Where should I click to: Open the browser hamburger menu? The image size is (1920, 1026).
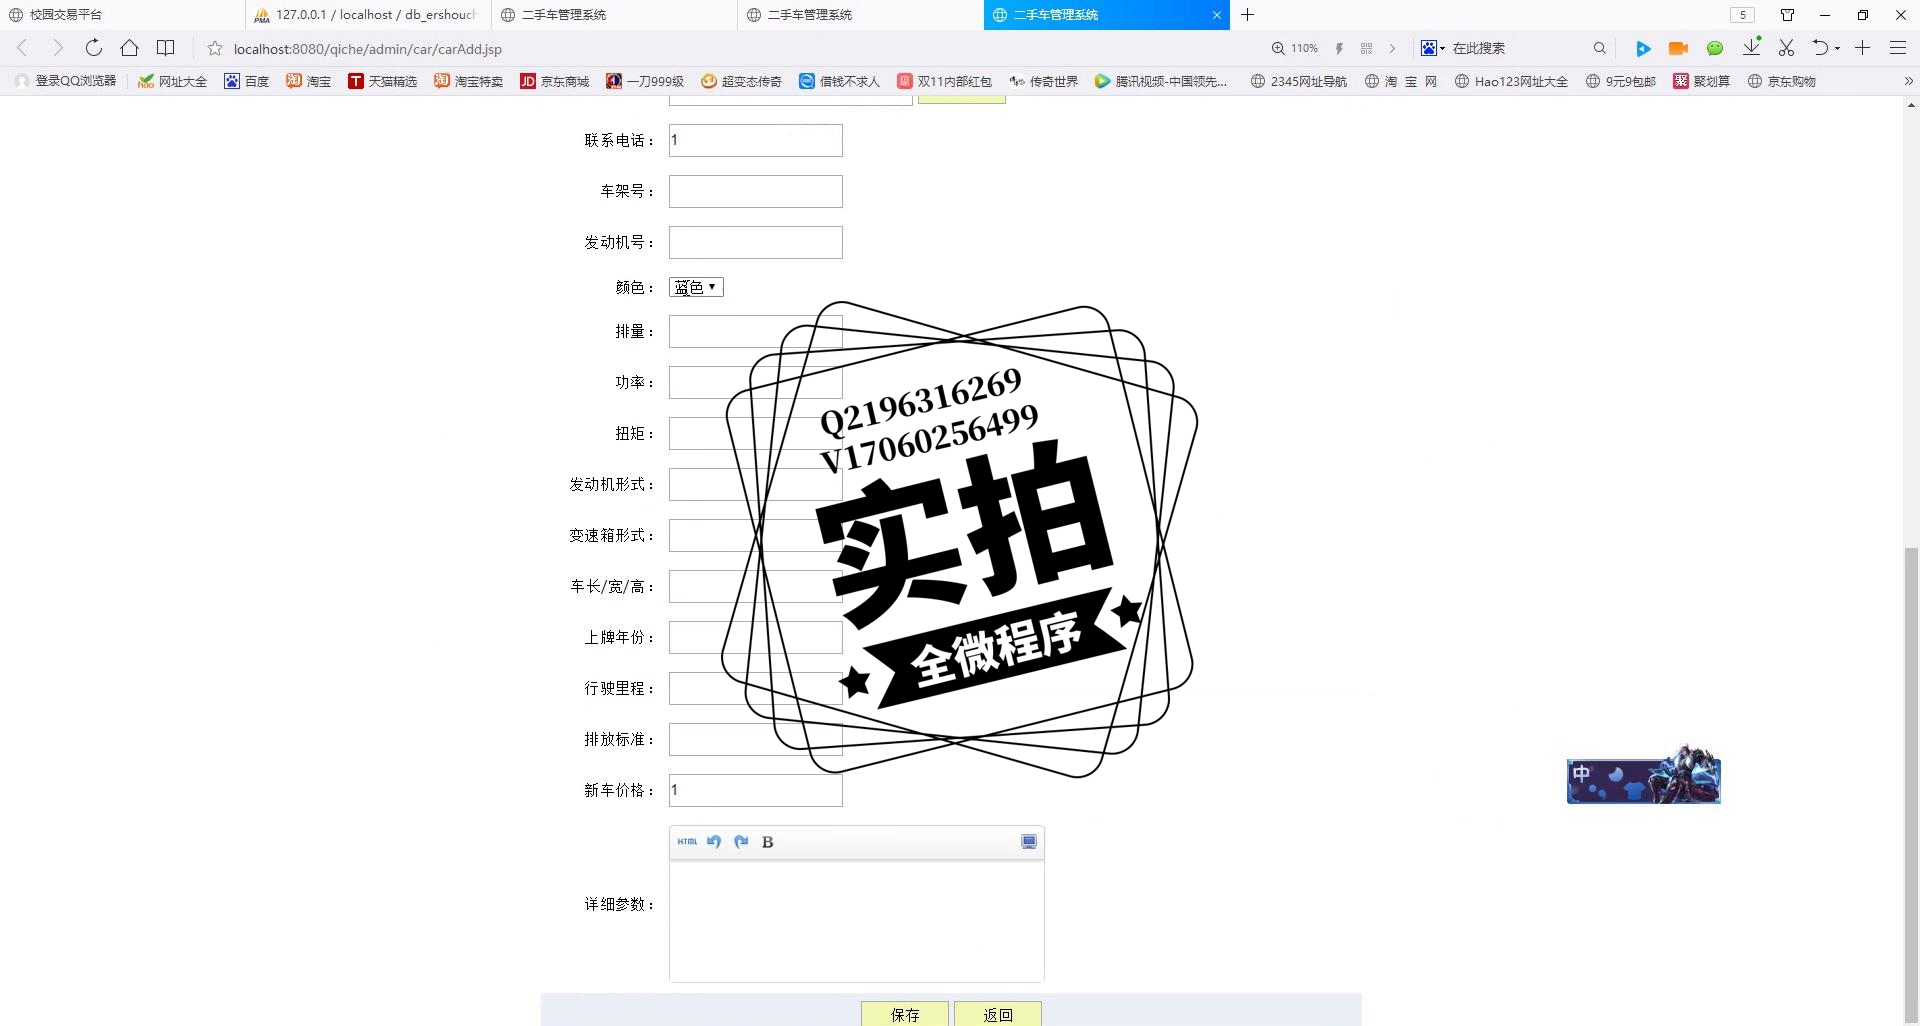1898,48
